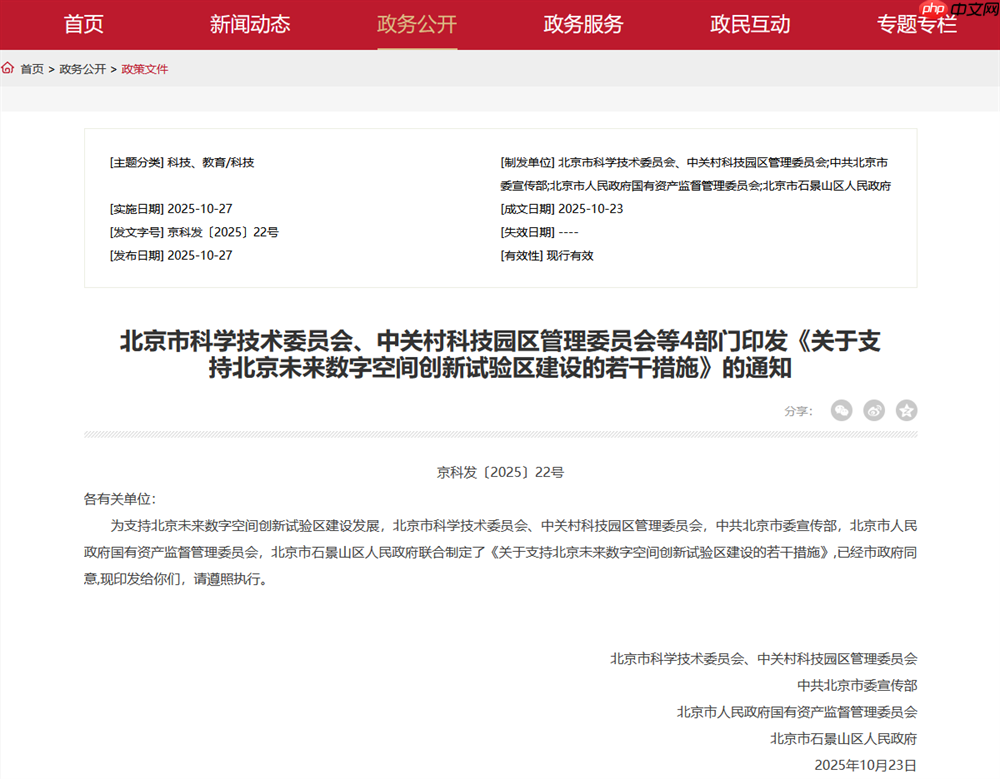Open the 政务服务 navigation menu
The height and width of the screenshot is (779, 1000).
click(583, 24)
